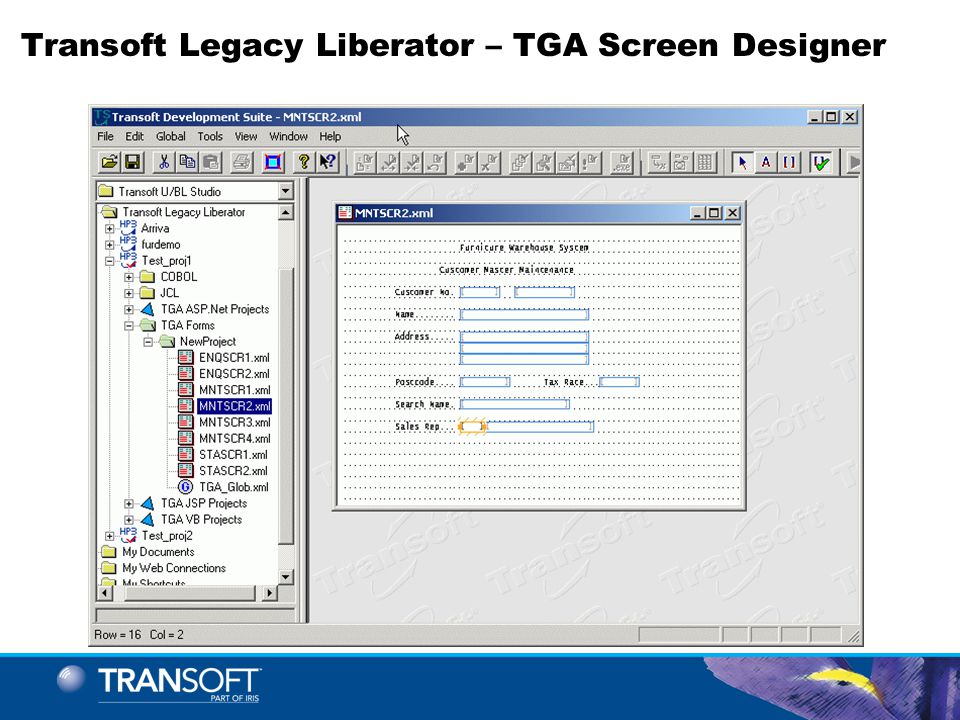Select the arrow pointer tool
960x720 pixels.
[x=743, y=163]
